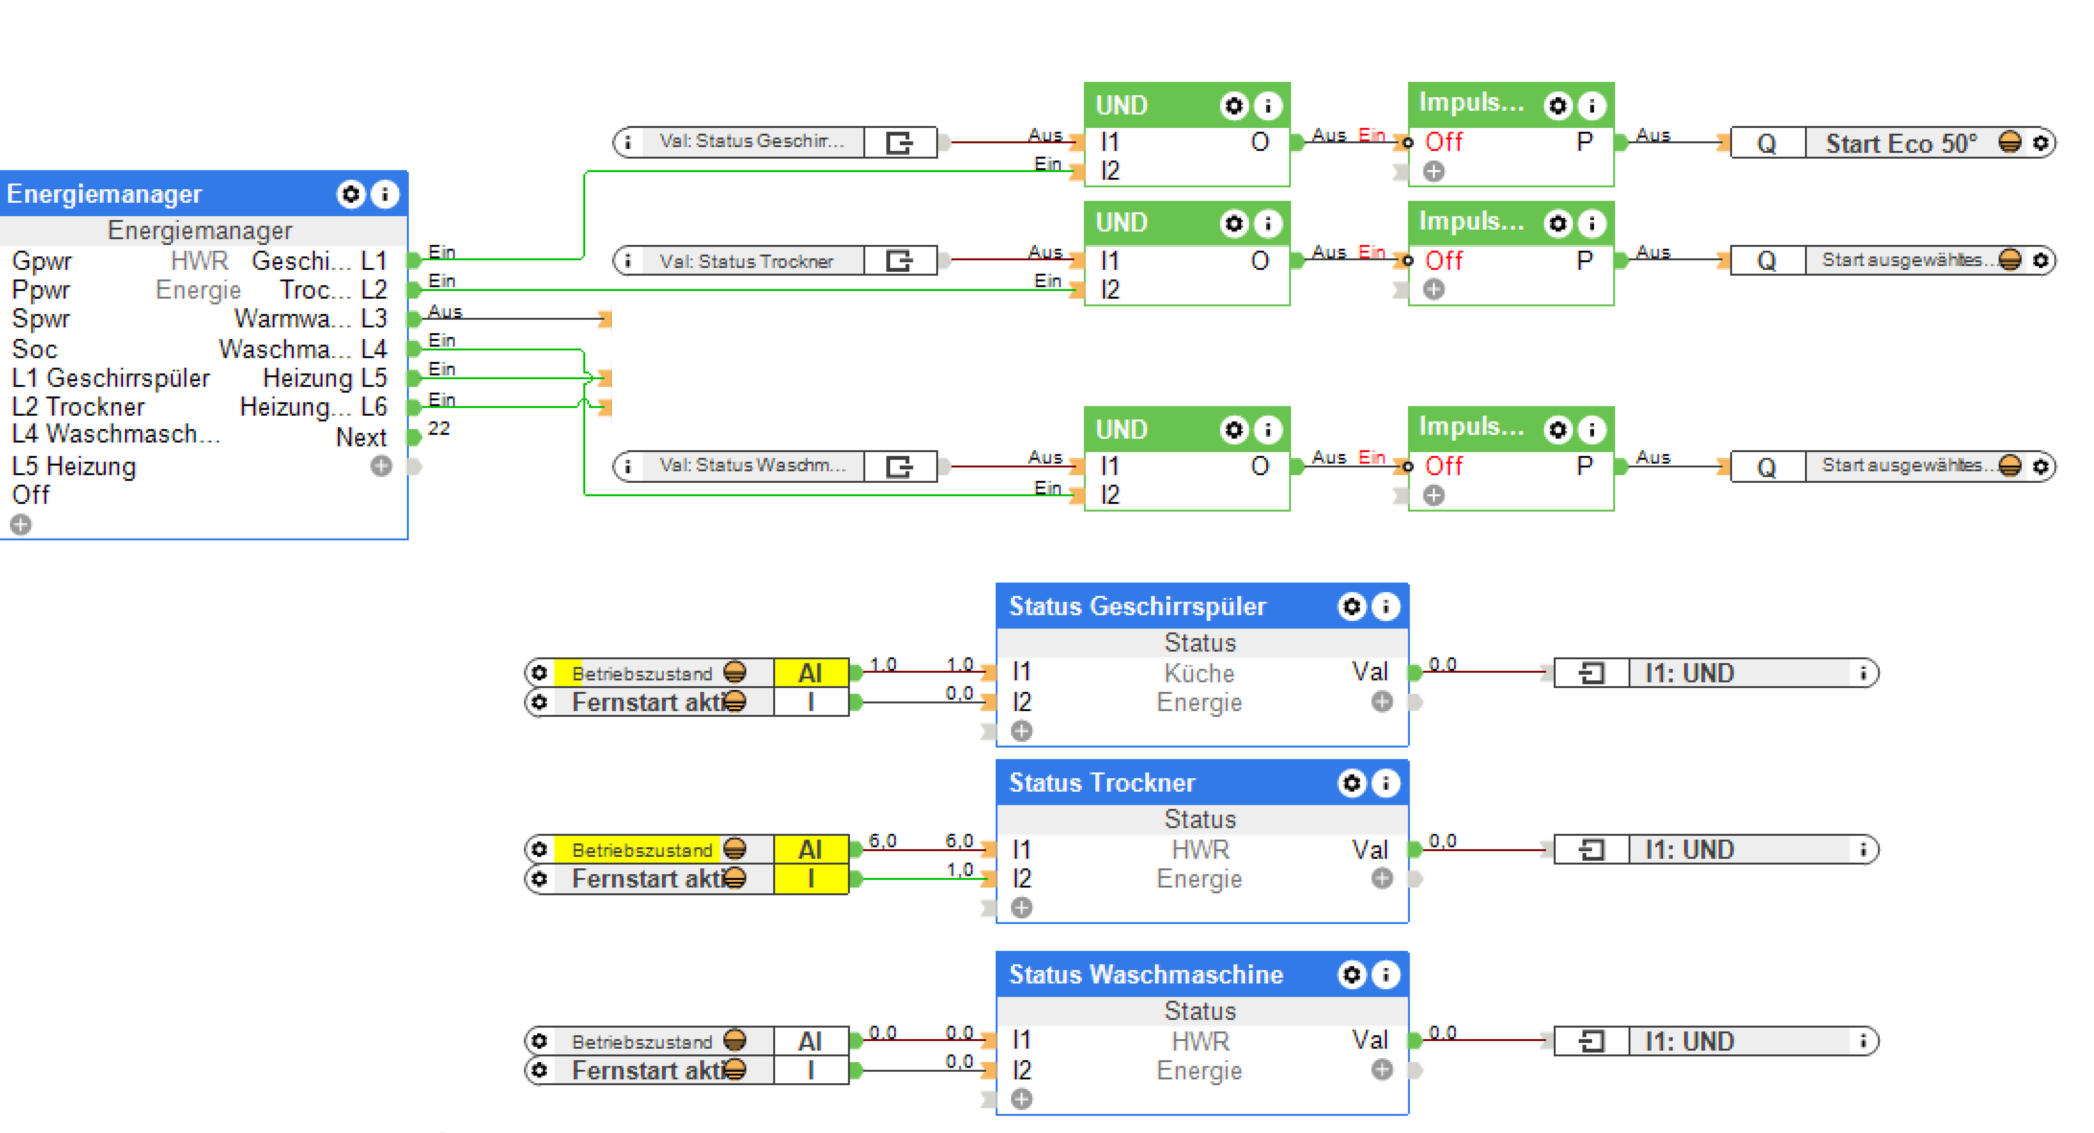This screenshot has height=1133, width=2094.
Task: Click orange globe icon on Start Eco 50° output
Action: [x=2010, y=143]
